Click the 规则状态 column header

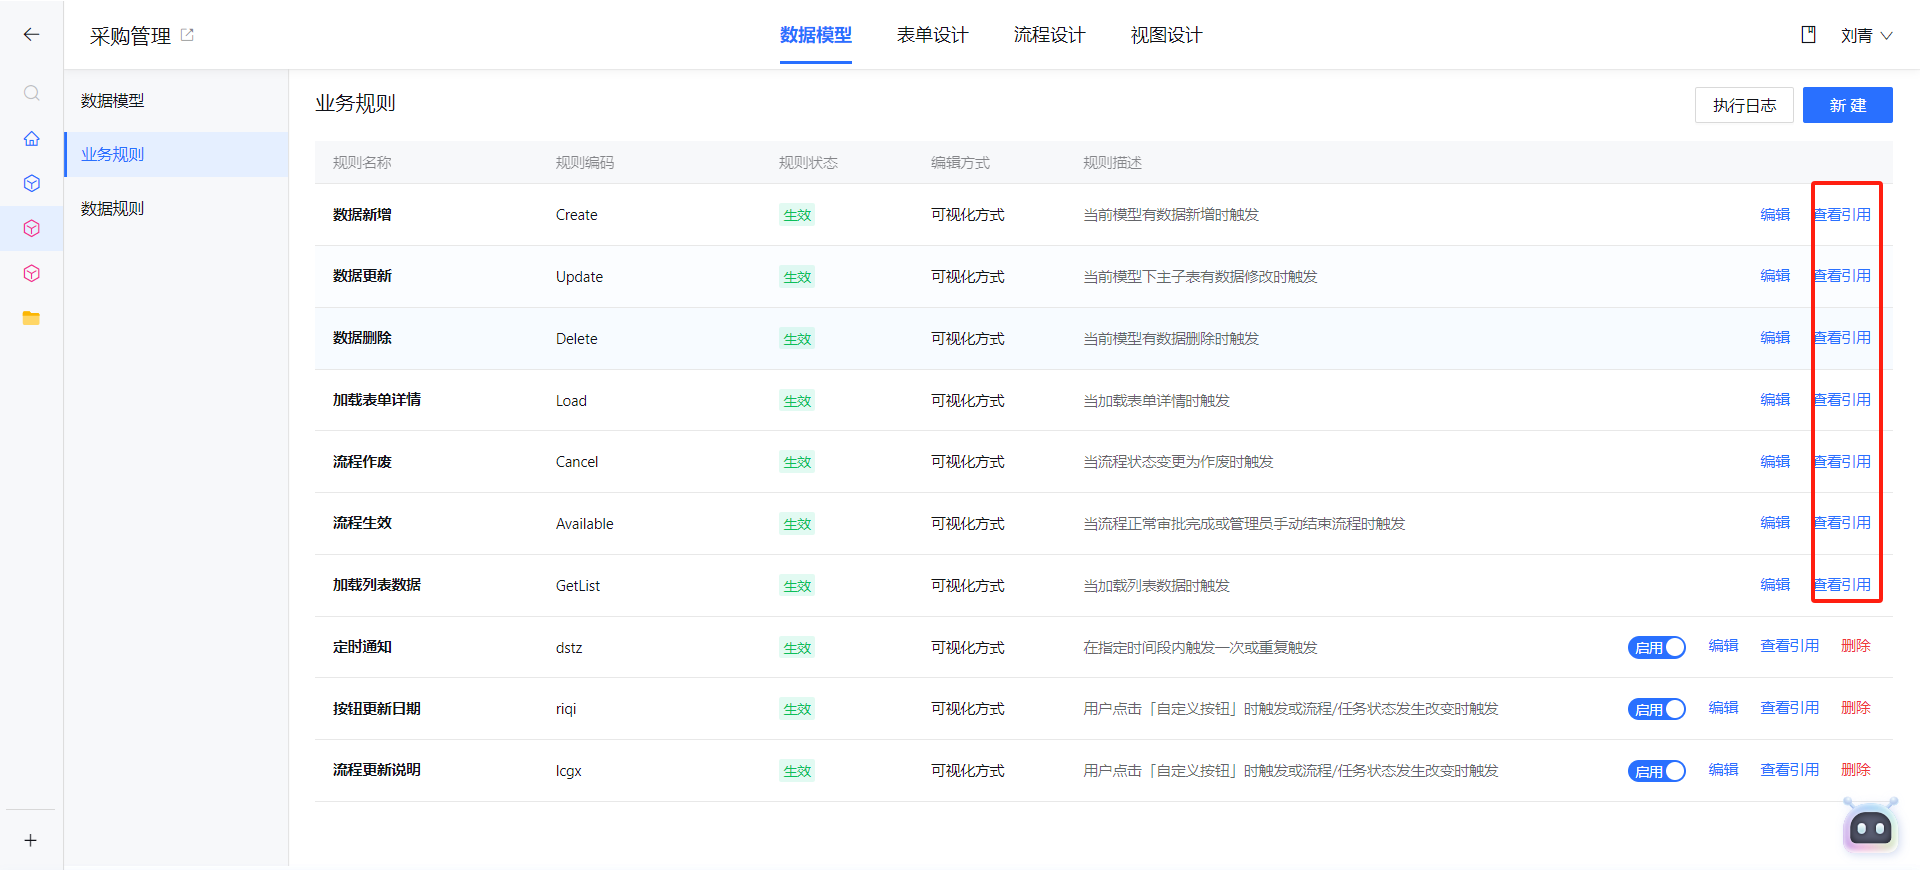[808, 162]
